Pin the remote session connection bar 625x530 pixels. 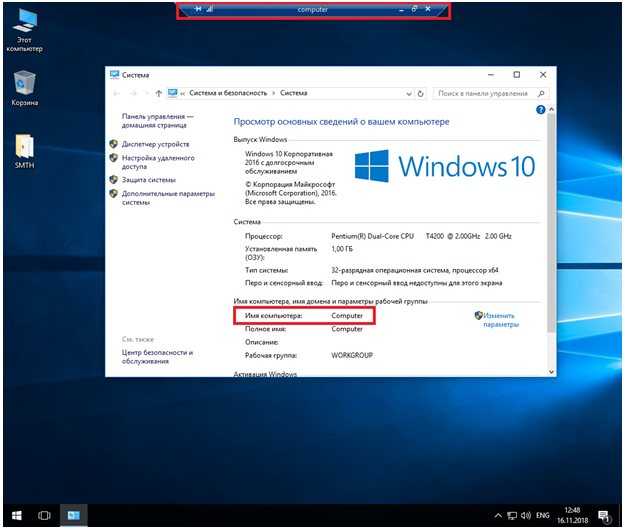(198, 9)
